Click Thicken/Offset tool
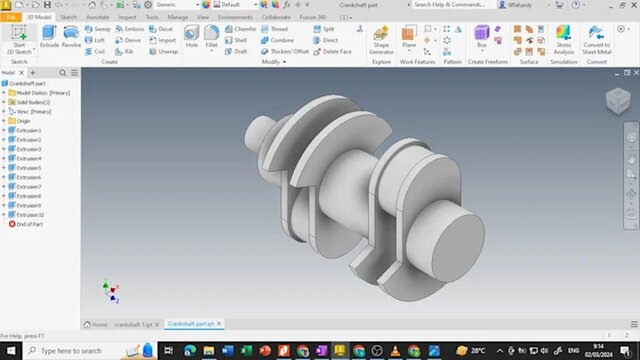 285,51
